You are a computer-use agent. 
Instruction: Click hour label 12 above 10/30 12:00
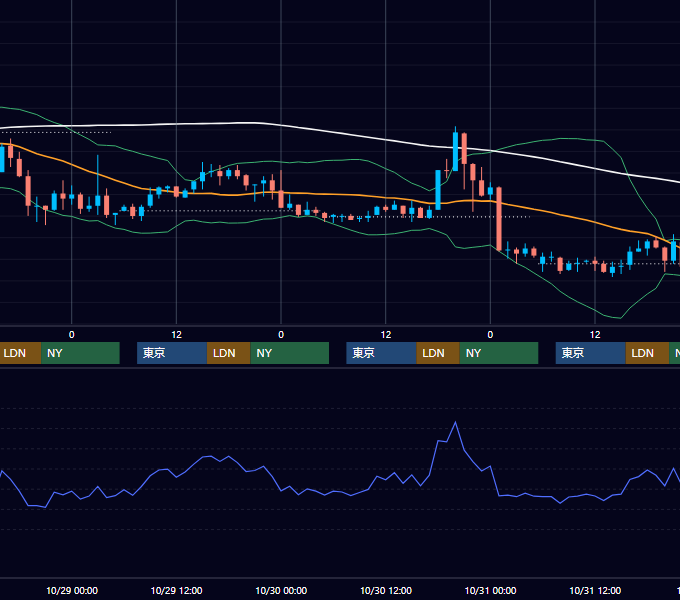(386, 335)
